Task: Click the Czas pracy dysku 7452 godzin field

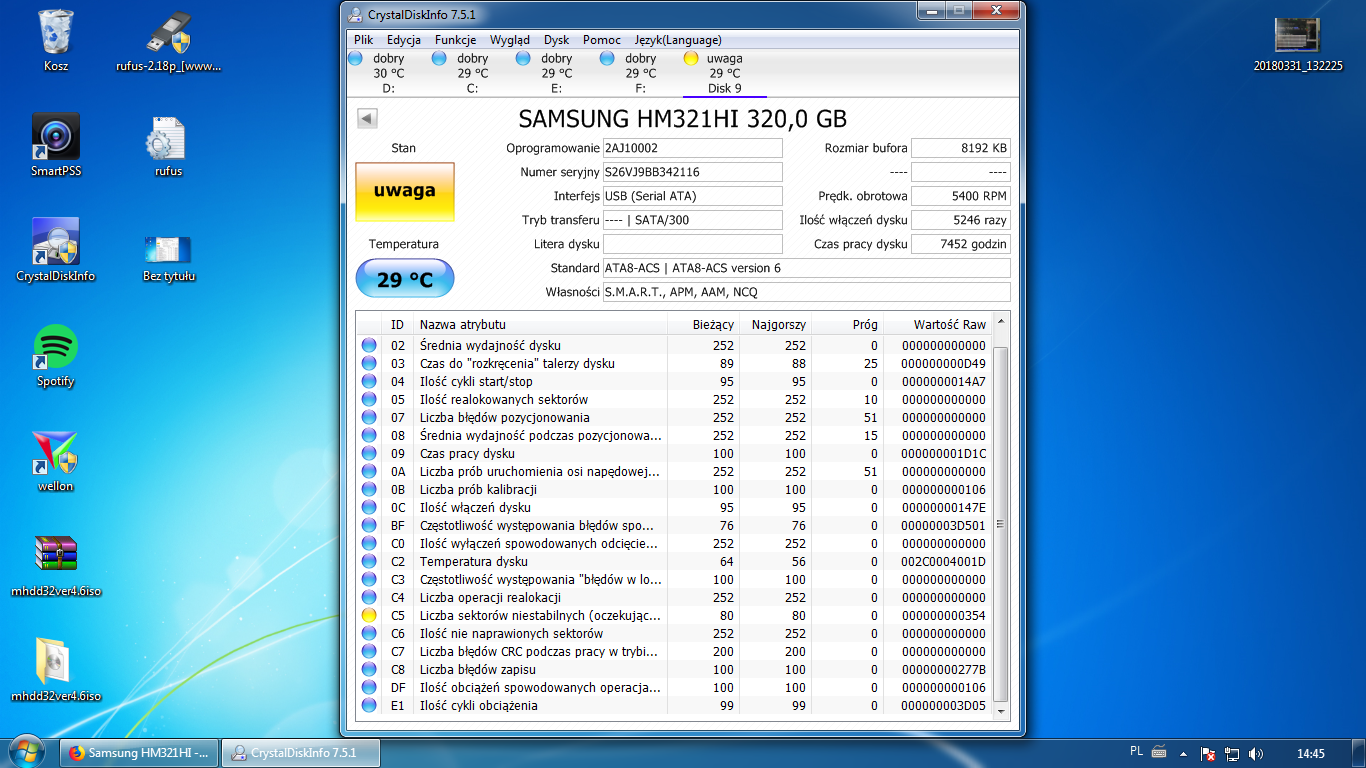Action: click(x=960, y=244)
